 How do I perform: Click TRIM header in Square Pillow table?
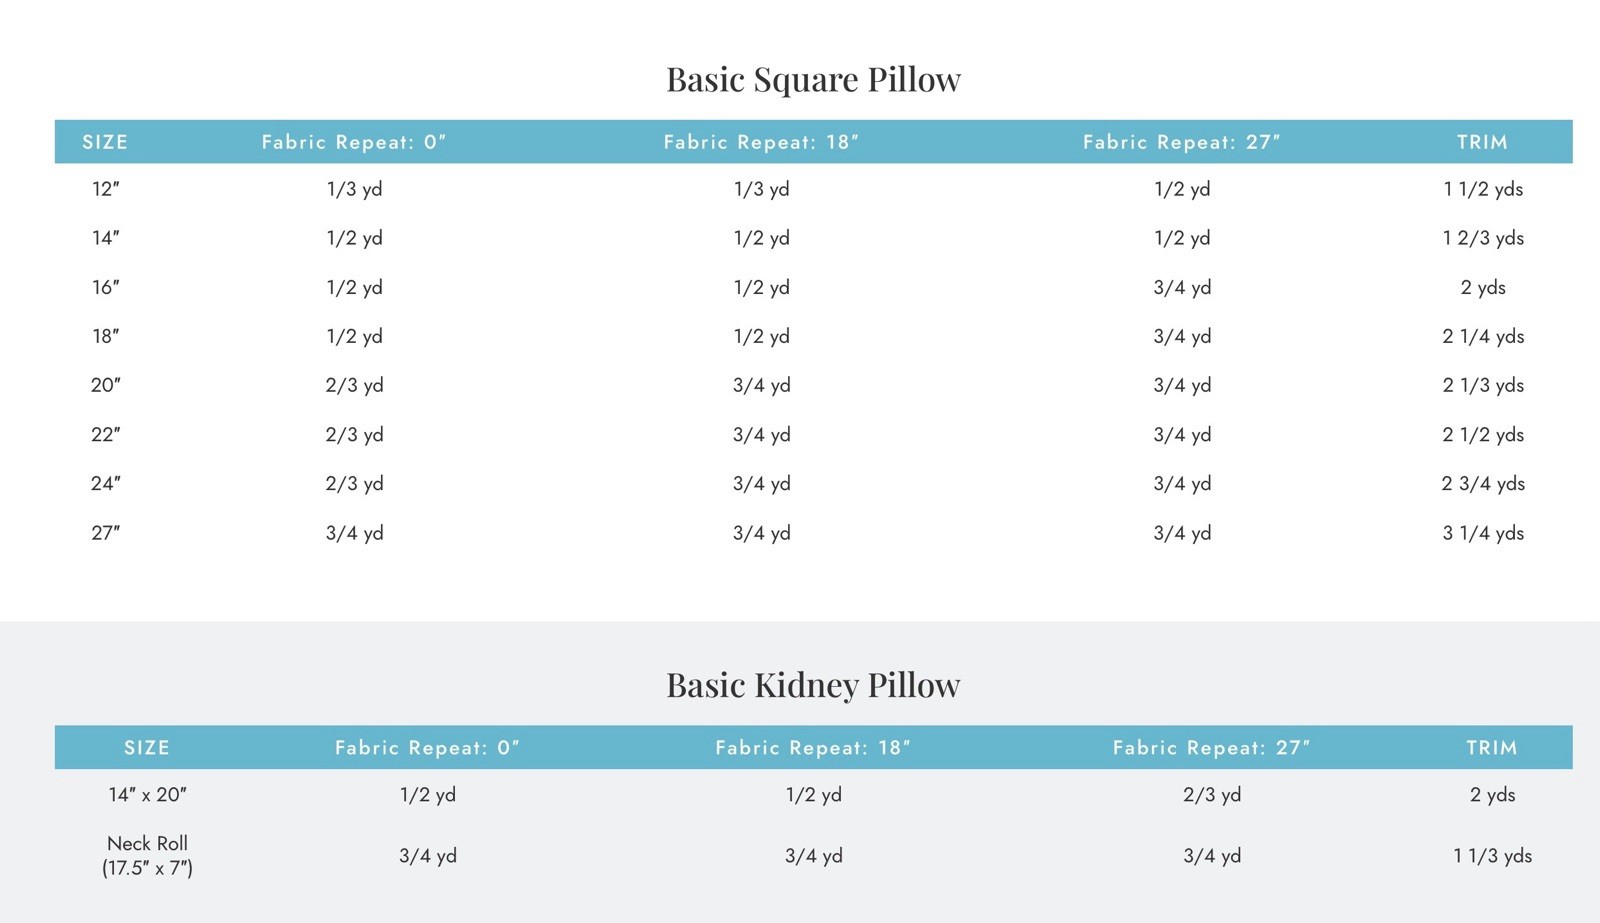pyautogui.click(x=1482, y=142)
